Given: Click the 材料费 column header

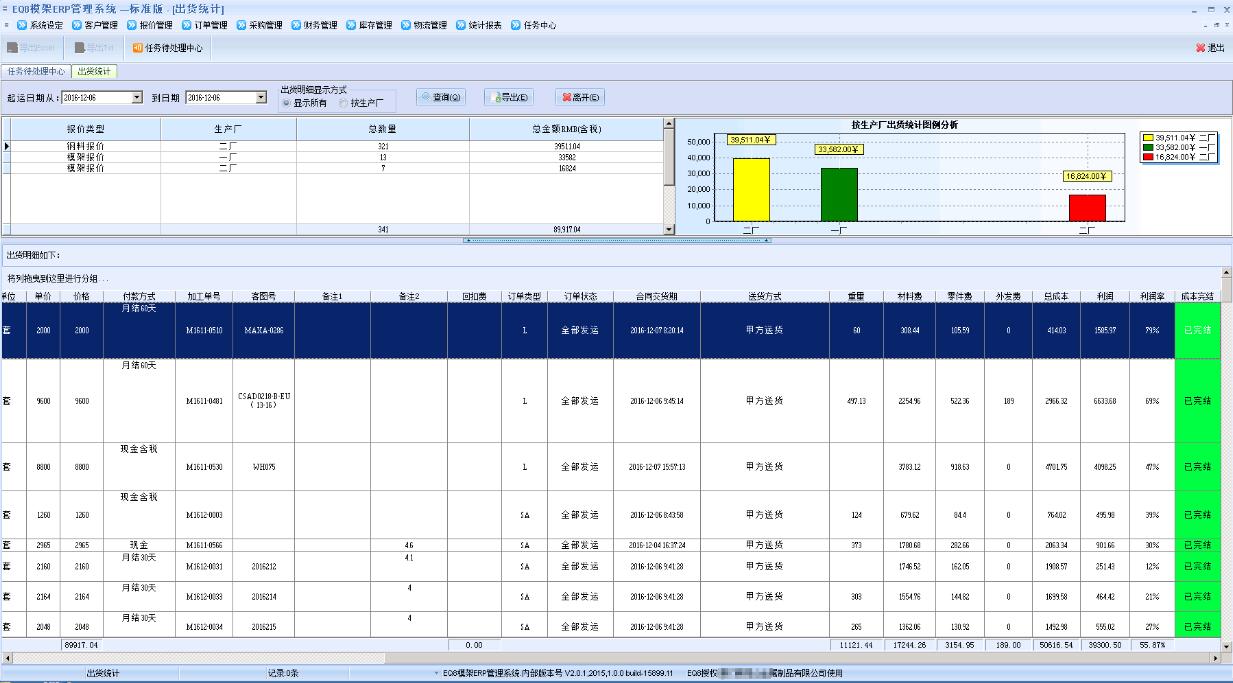Looking at the screenshot, I should (x=909, y=297).
